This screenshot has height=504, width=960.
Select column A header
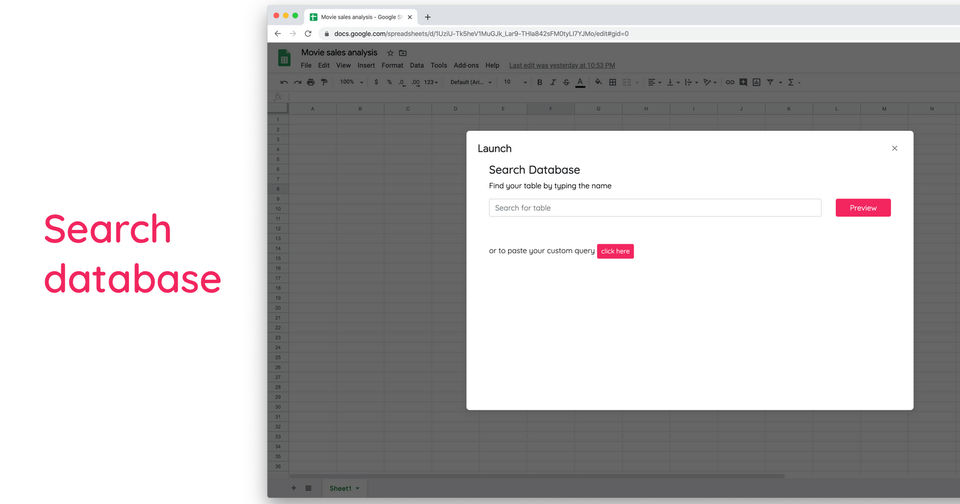click(x=312, y=108)
